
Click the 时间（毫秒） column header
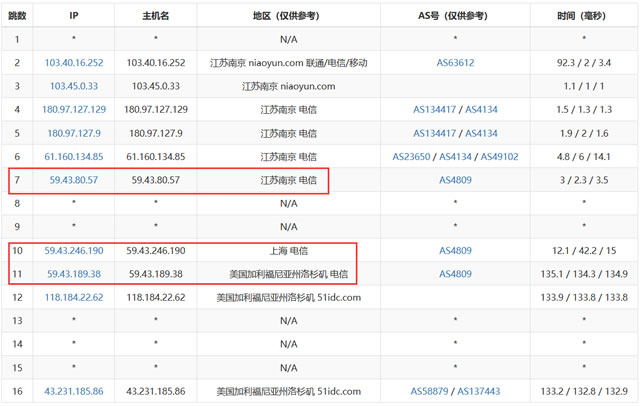tap(584, 16)
